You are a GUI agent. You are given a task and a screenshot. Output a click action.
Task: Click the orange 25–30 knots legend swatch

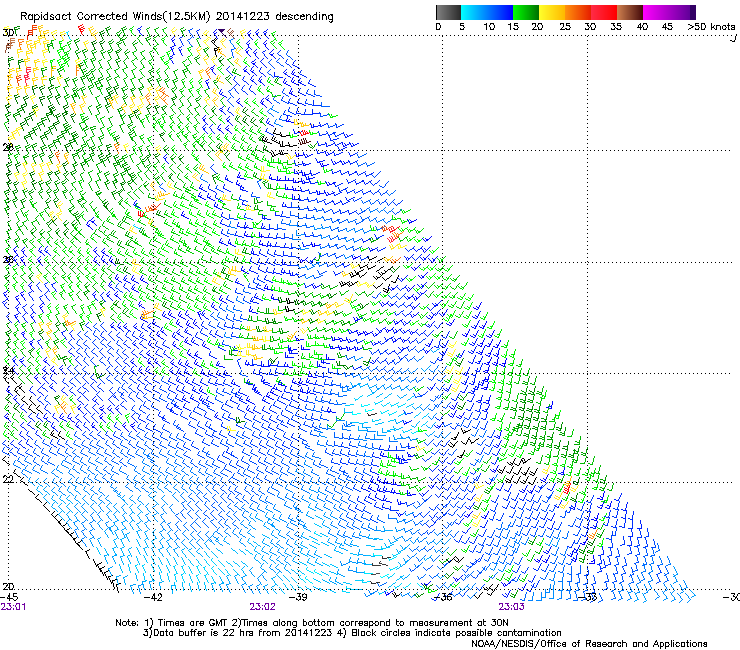(578, 12)
